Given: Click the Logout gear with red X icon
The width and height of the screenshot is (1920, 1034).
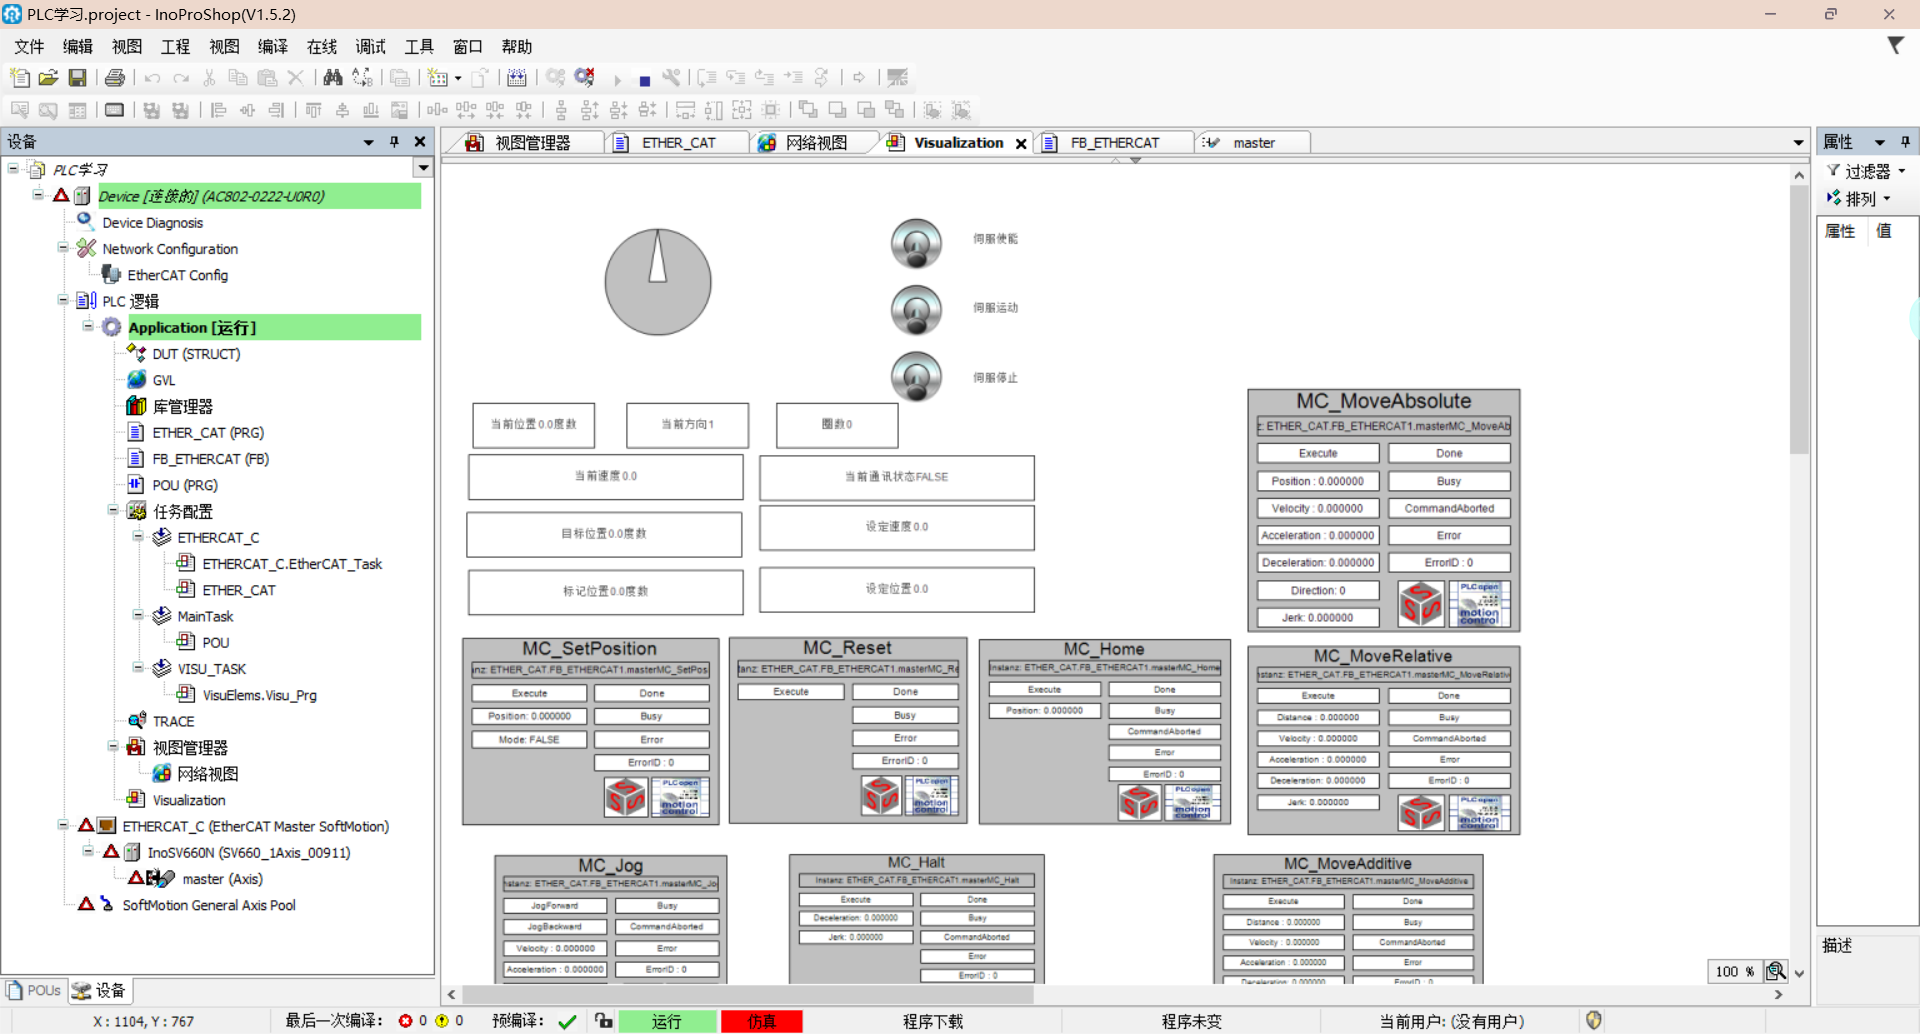Looking at the screenshot, I should click(585, 78).
